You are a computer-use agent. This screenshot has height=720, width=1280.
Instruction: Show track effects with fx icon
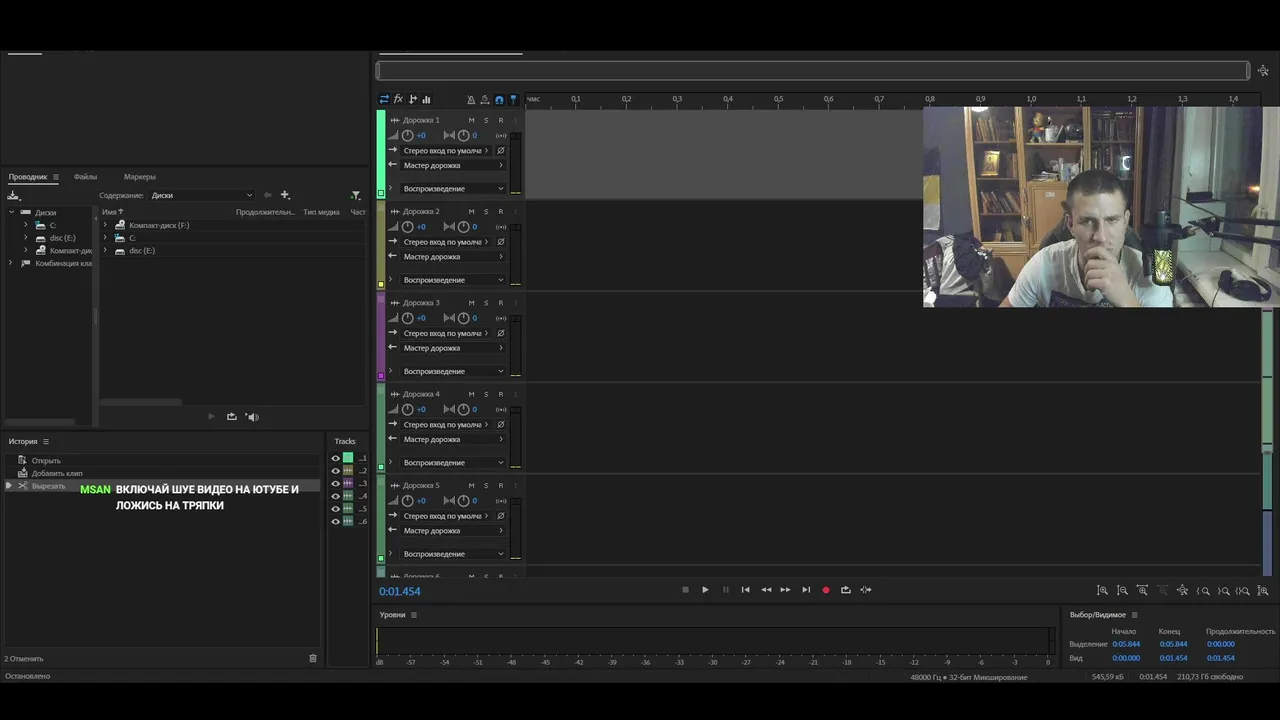(398, 99)
